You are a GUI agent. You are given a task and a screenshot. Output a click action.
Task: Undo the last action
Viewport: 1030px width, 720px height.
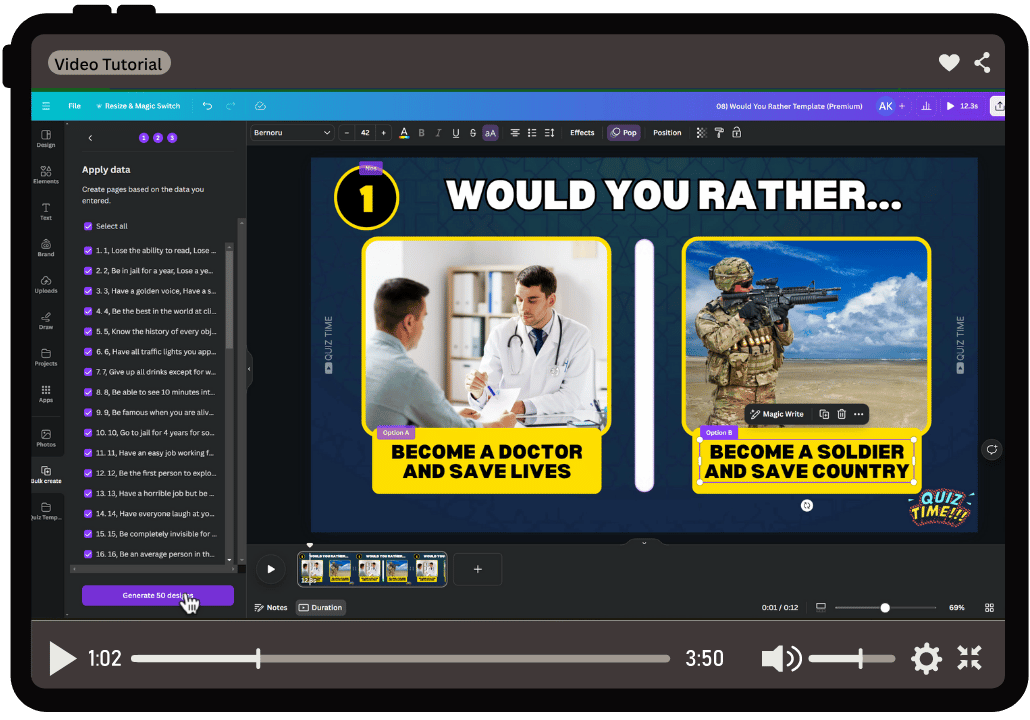coord(208,106)
